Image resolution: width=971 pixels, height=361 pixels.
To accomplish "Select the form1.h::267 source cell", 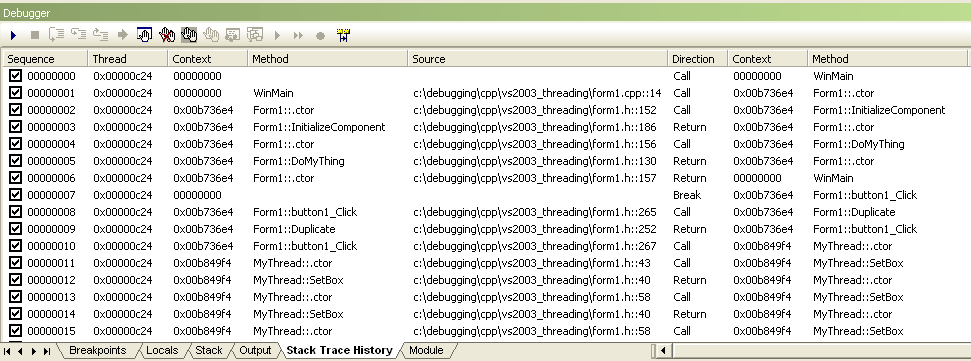I will coord(534,246).
